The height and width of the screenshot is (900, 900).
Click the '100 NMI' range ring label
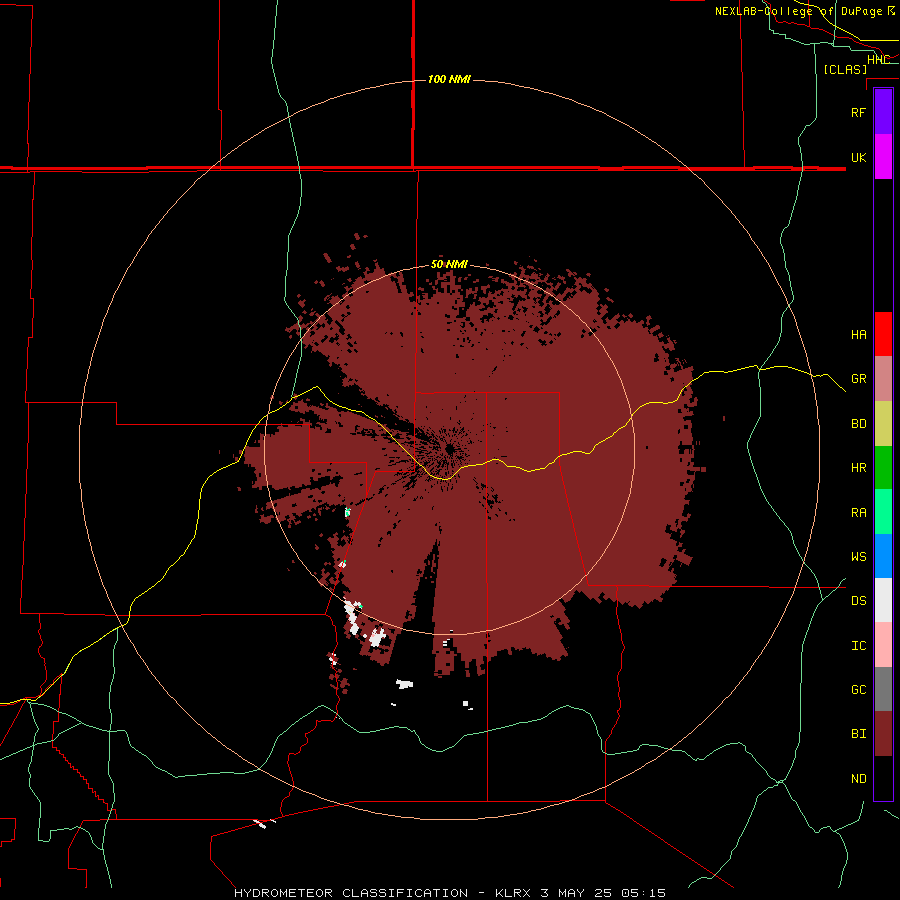tap(449, 79)
